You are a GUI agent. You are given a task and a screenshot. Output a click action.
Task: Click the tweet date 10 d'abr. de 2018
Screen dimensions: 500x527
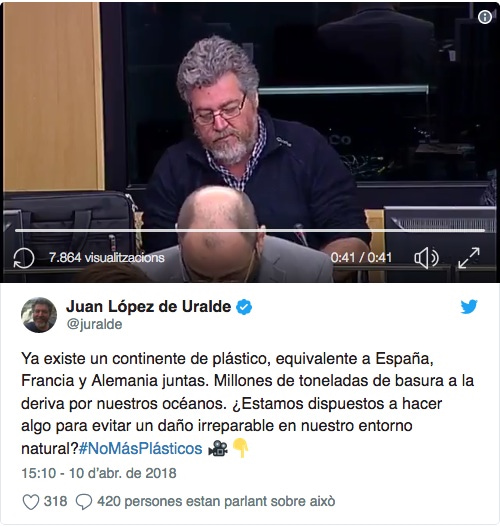pyautogui.click(x=123, y=473)
